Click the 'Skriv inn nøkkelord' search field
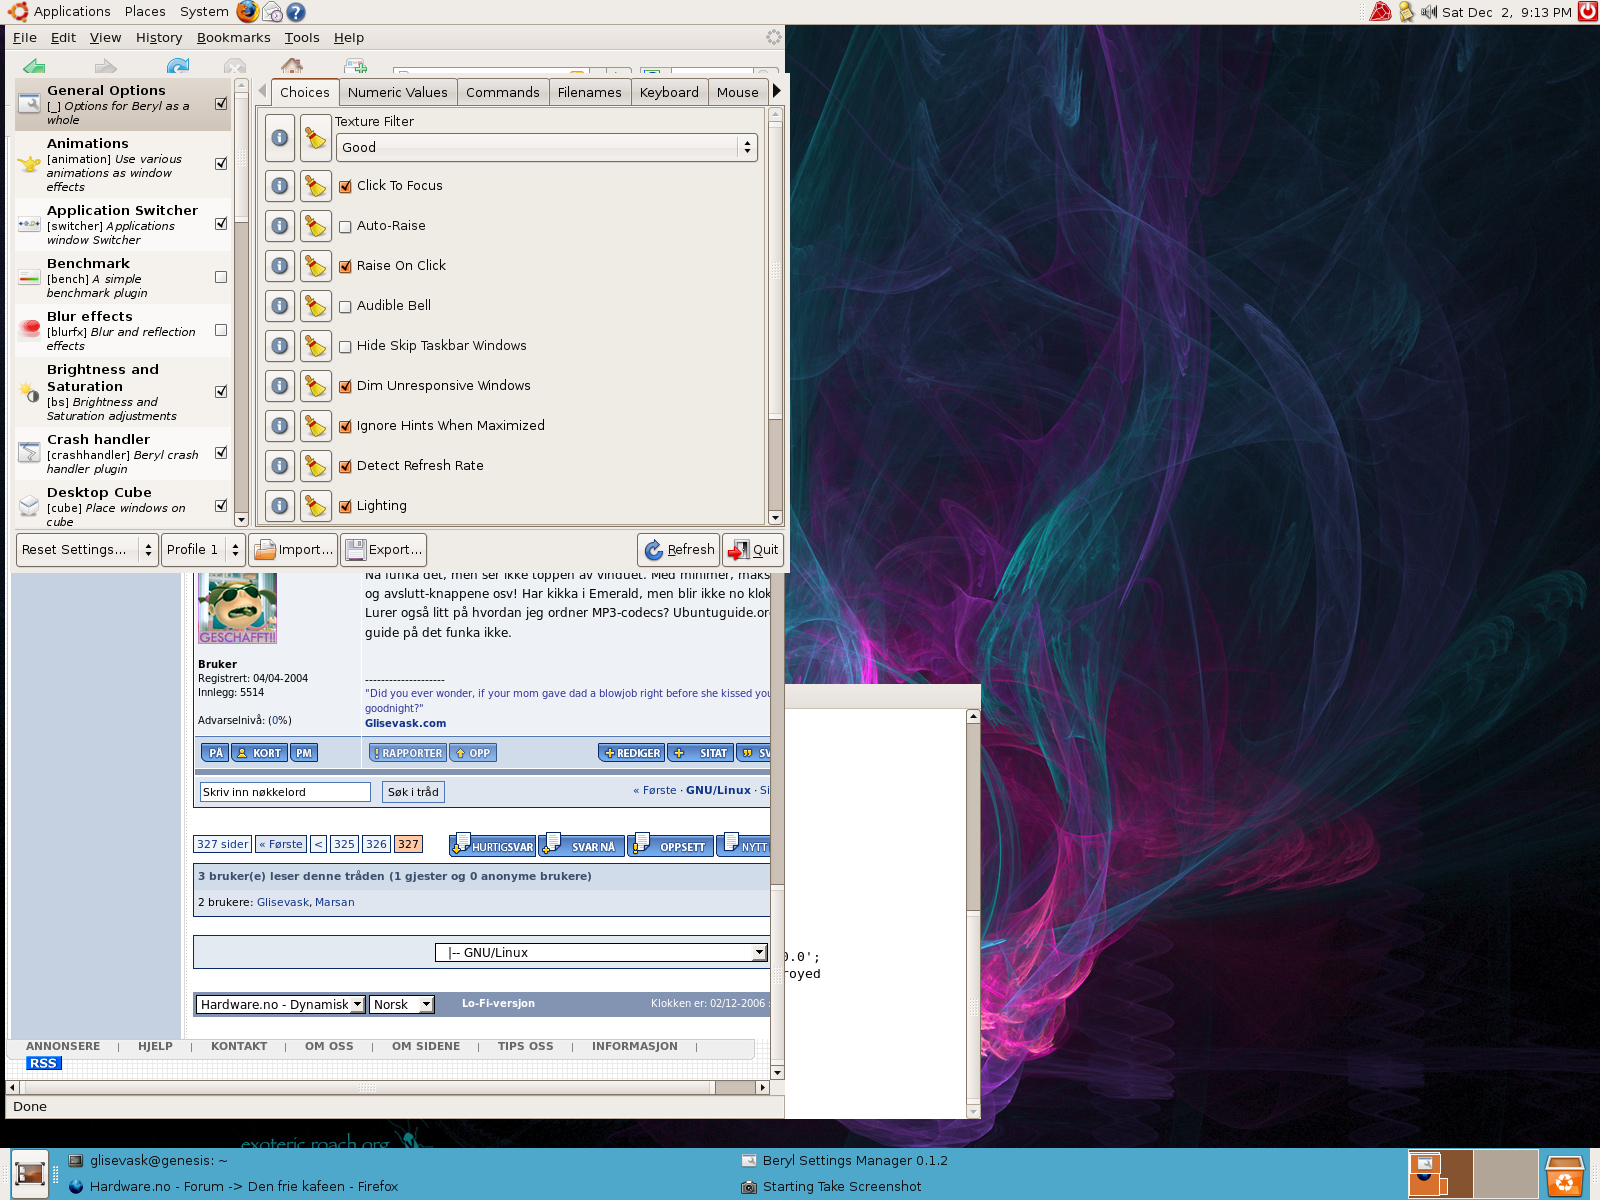1600x1200 pixels. click(x=285, y=792)
